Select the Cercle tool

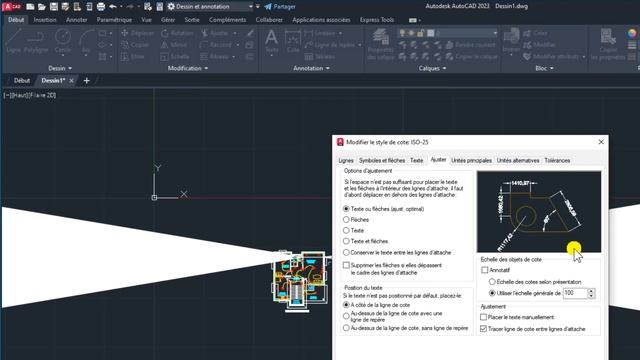[x=62, y=42]
